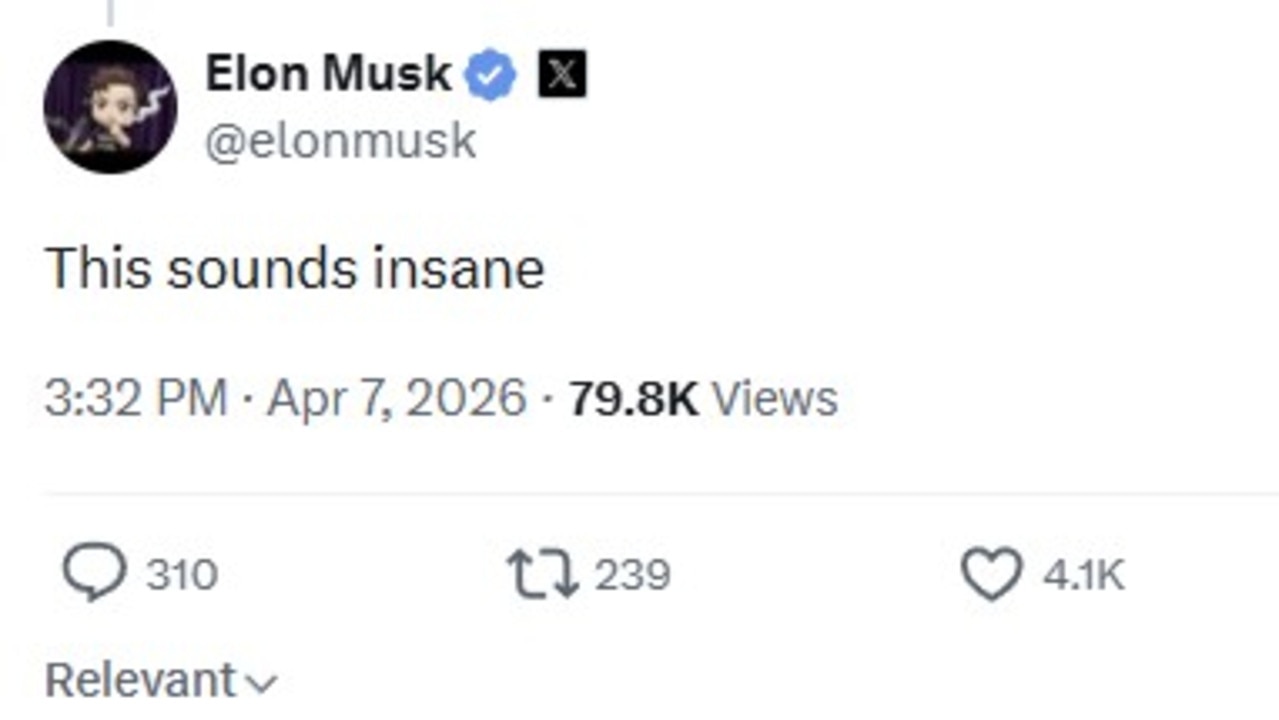Open the @elonmusk handle link
The image size is (1279, 720).
pos(340,141)
